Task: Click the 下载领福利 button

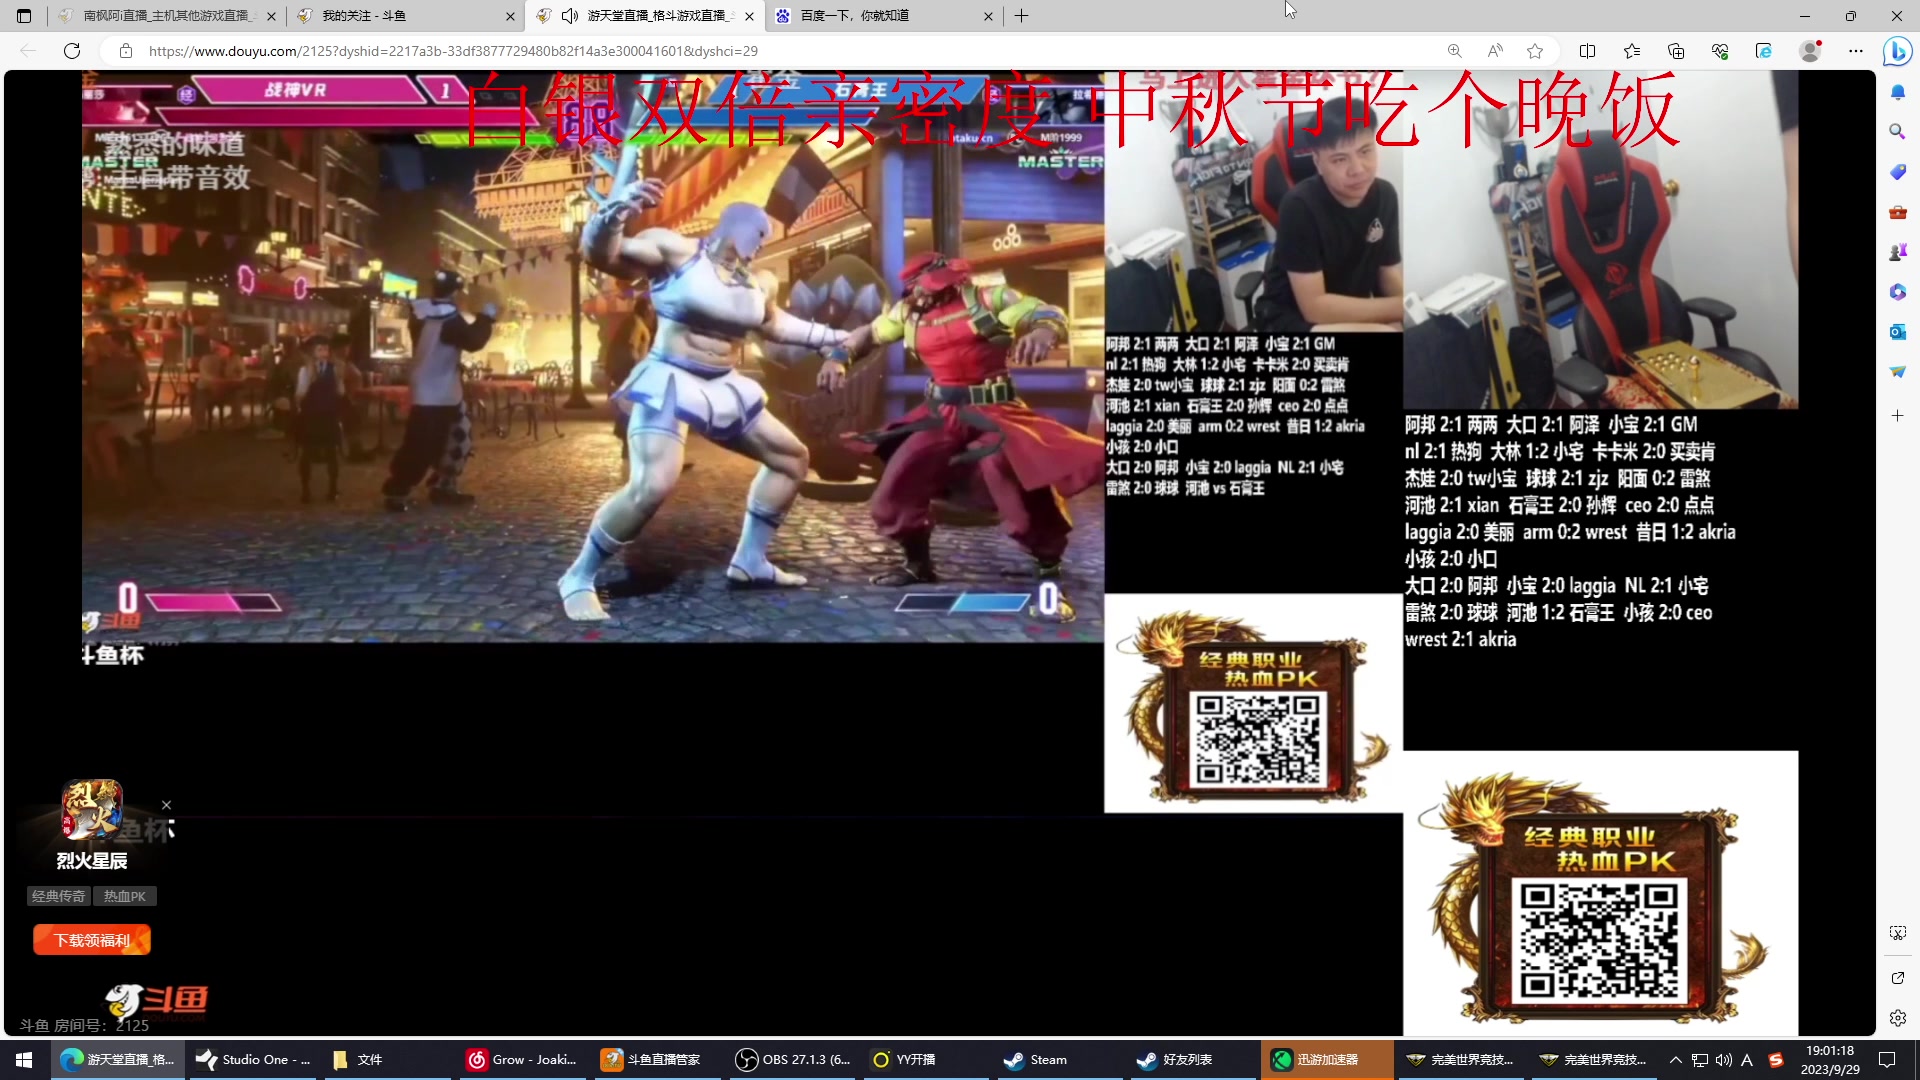Action: (92, 940)
